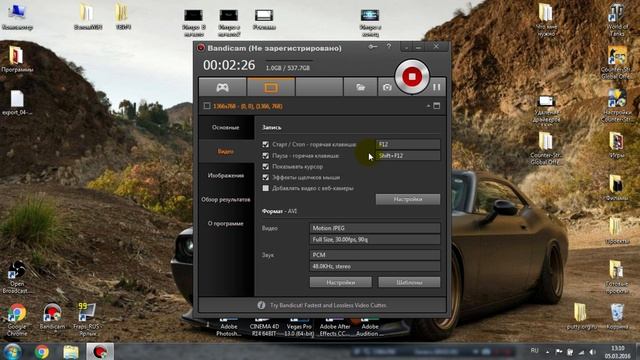Viewport: 640px width, 360px height.
Task: Open the taskbar clock and date
Action: pos(617,351)
